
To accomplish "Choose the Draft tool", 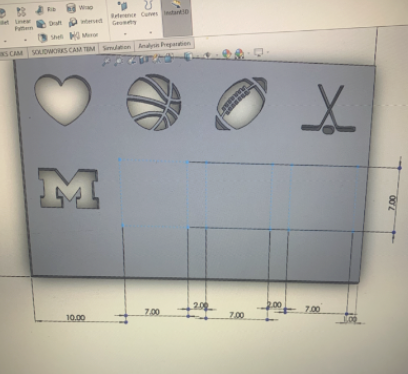I will pos(49,23).
